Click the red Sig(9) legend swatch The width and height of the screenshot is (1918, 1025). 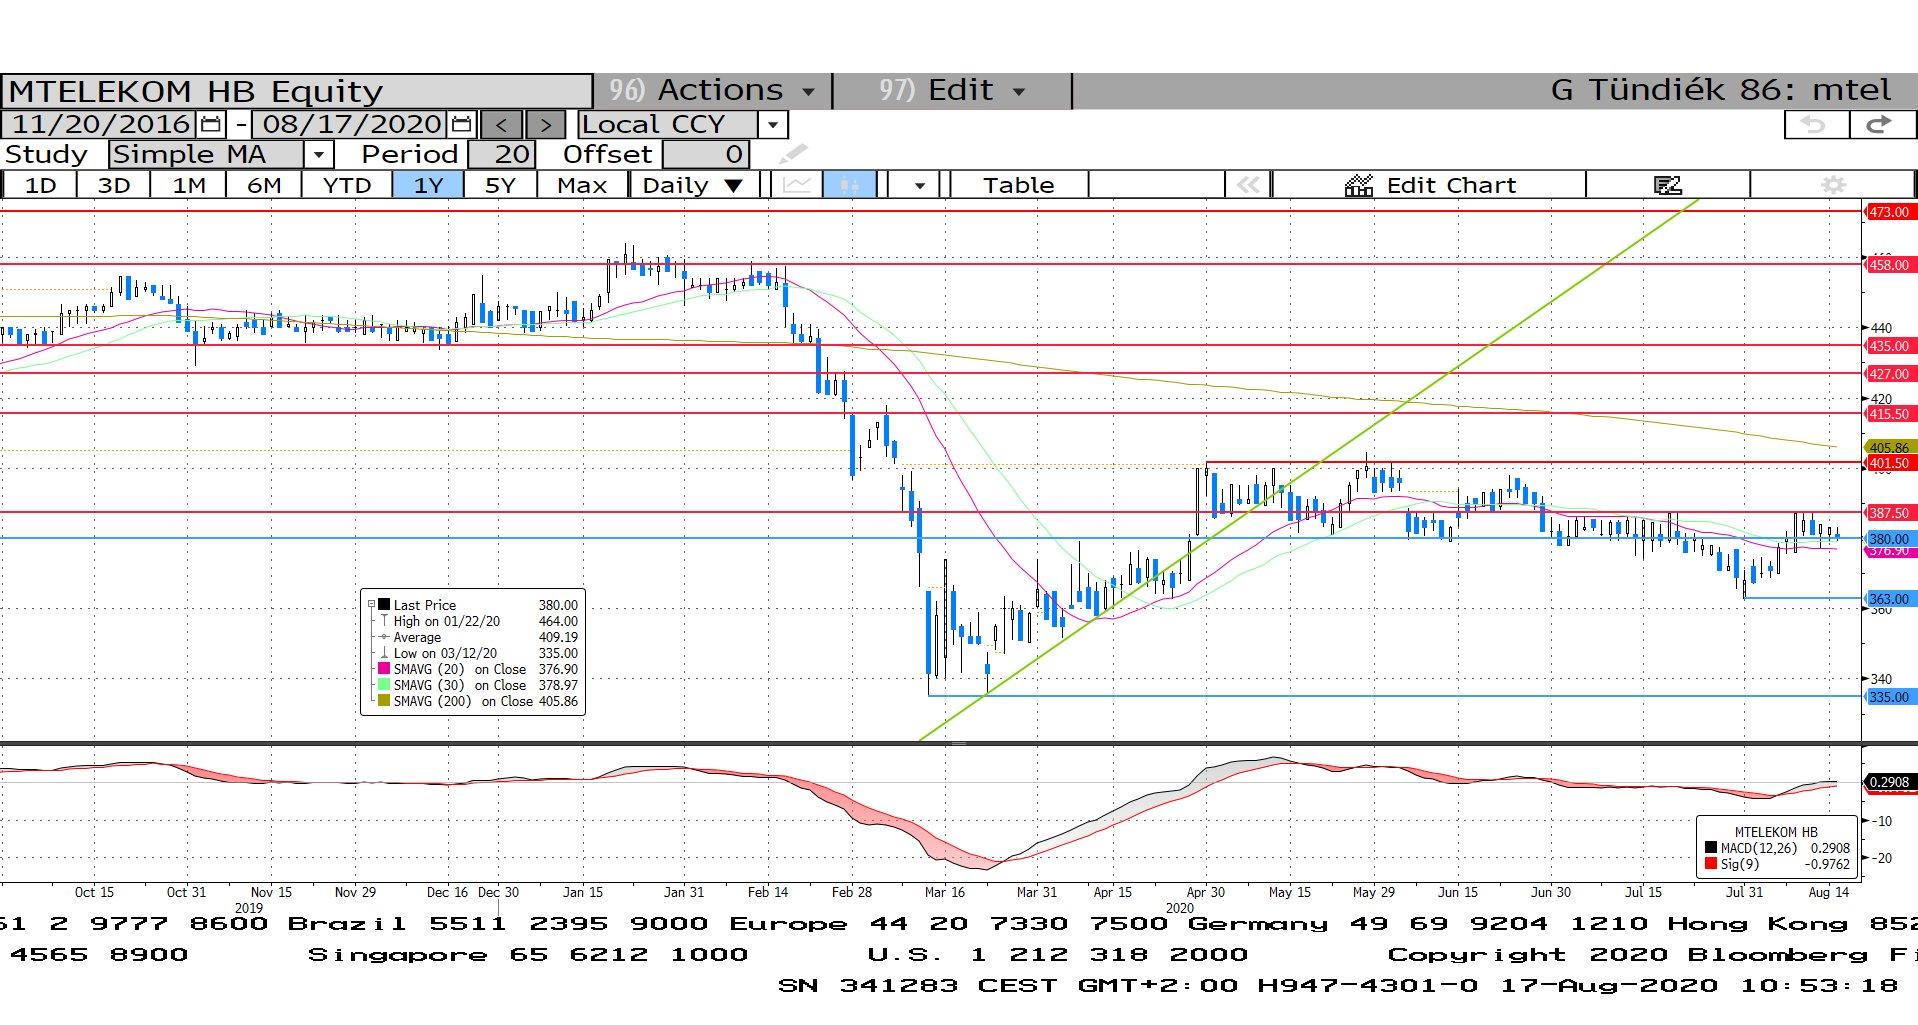pos(1710,864)
